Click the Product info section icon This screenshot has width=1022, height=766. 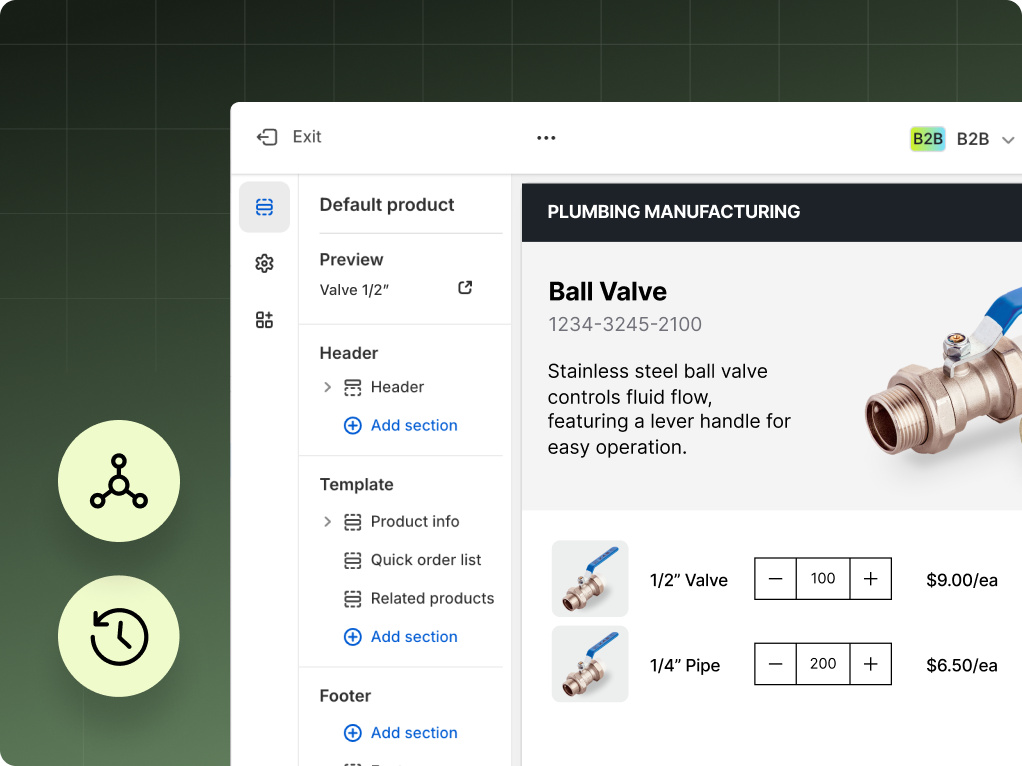click(353, 522)
